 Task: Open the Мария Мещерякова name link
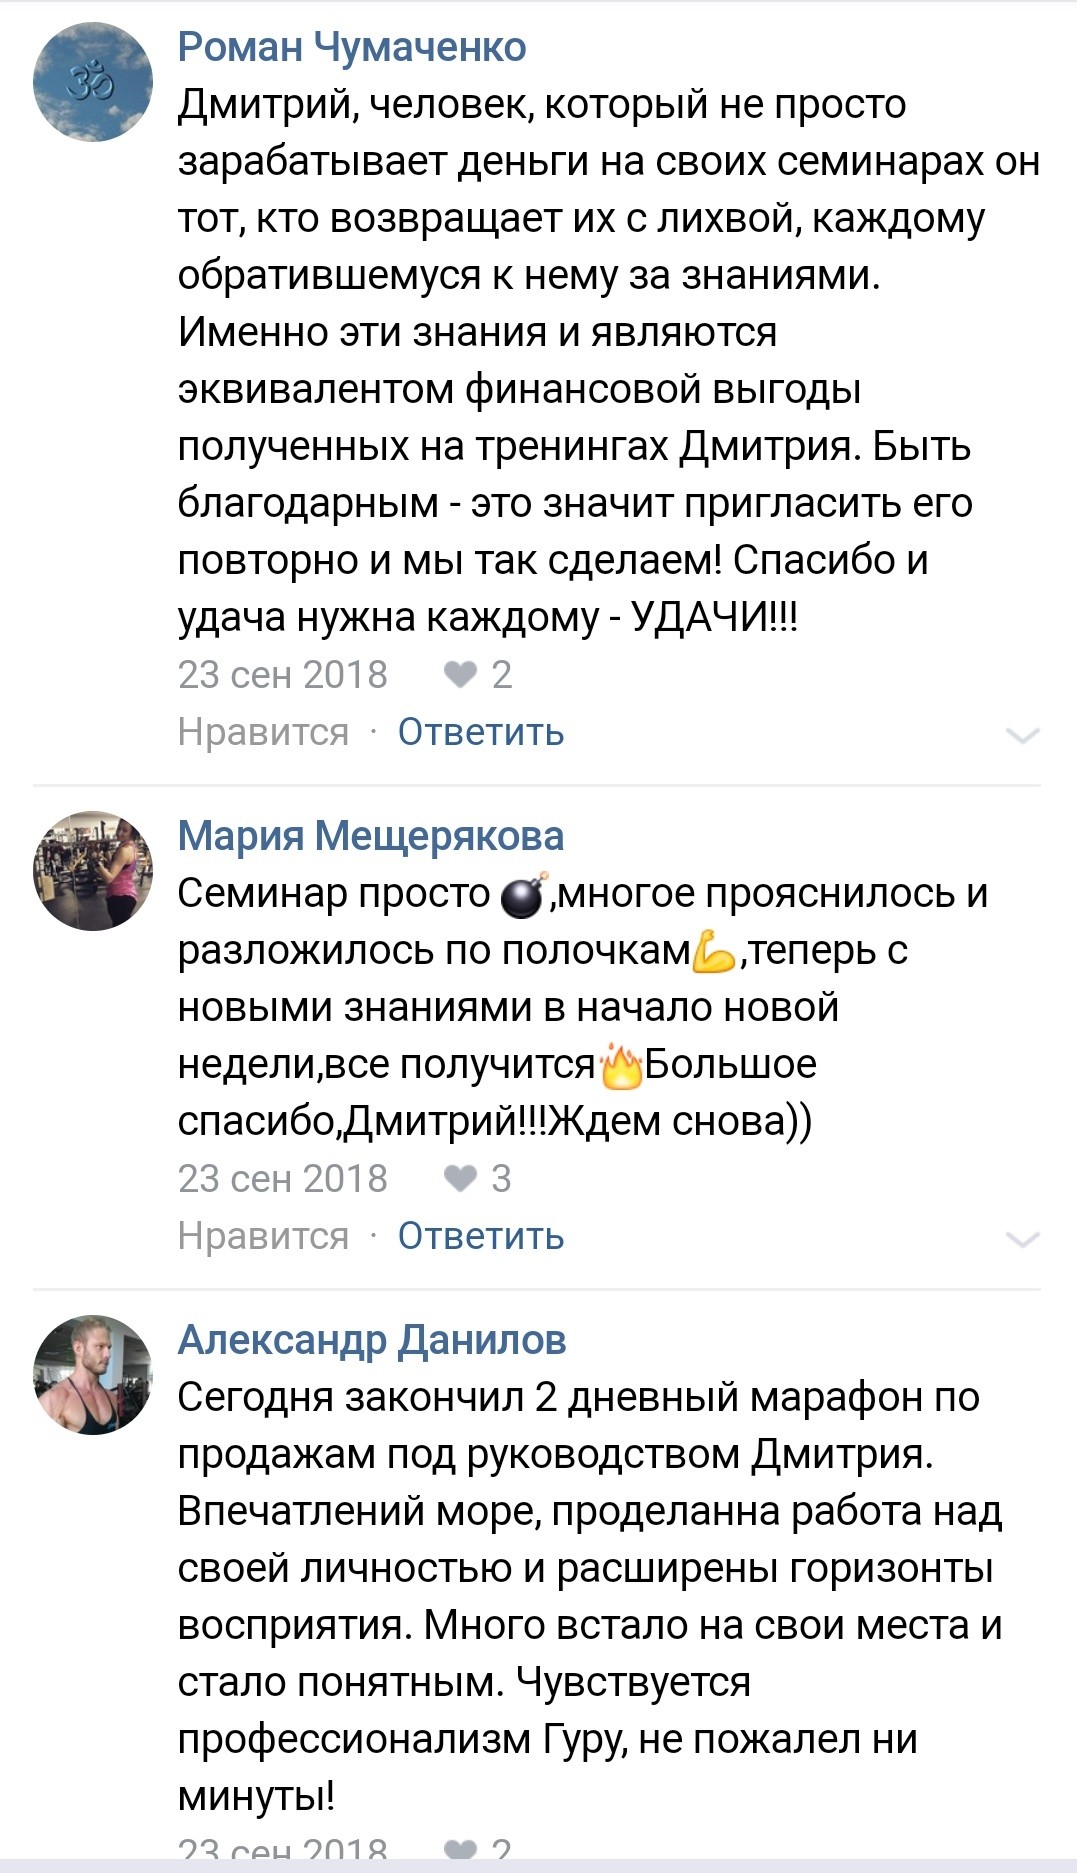pos(371,836)
